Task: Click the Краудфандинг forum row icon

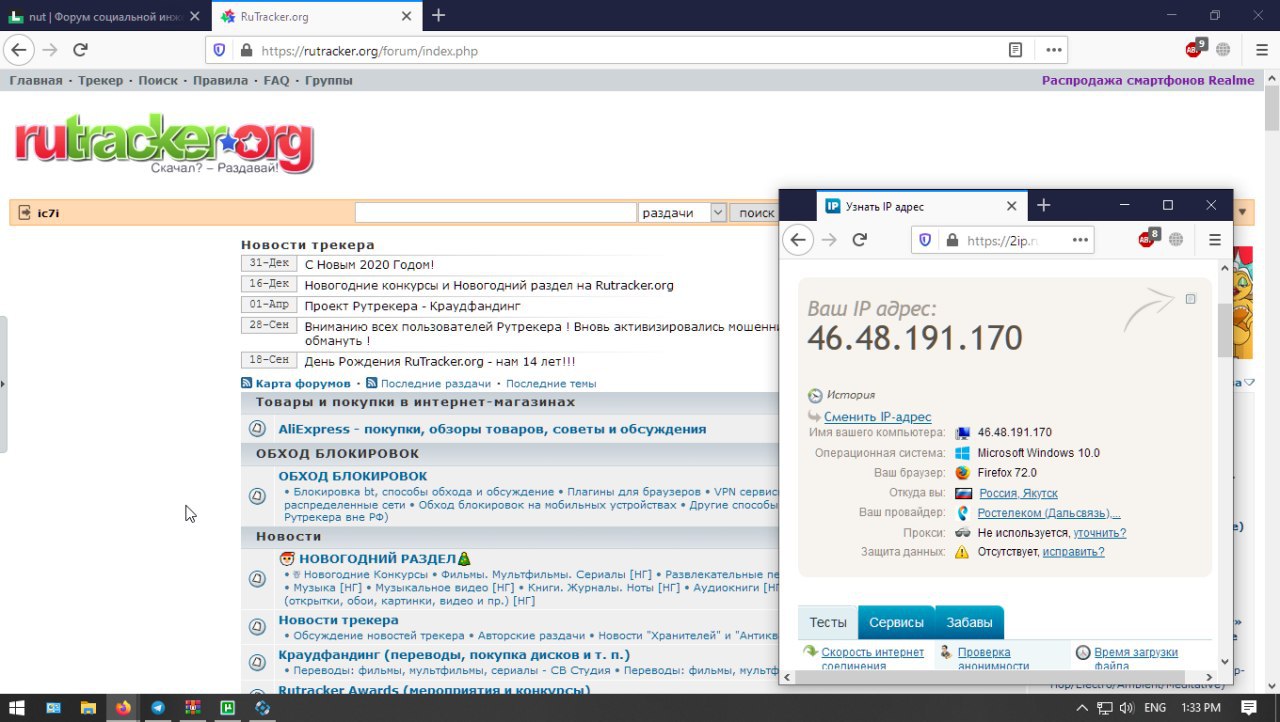Action: tap(257, 662)
